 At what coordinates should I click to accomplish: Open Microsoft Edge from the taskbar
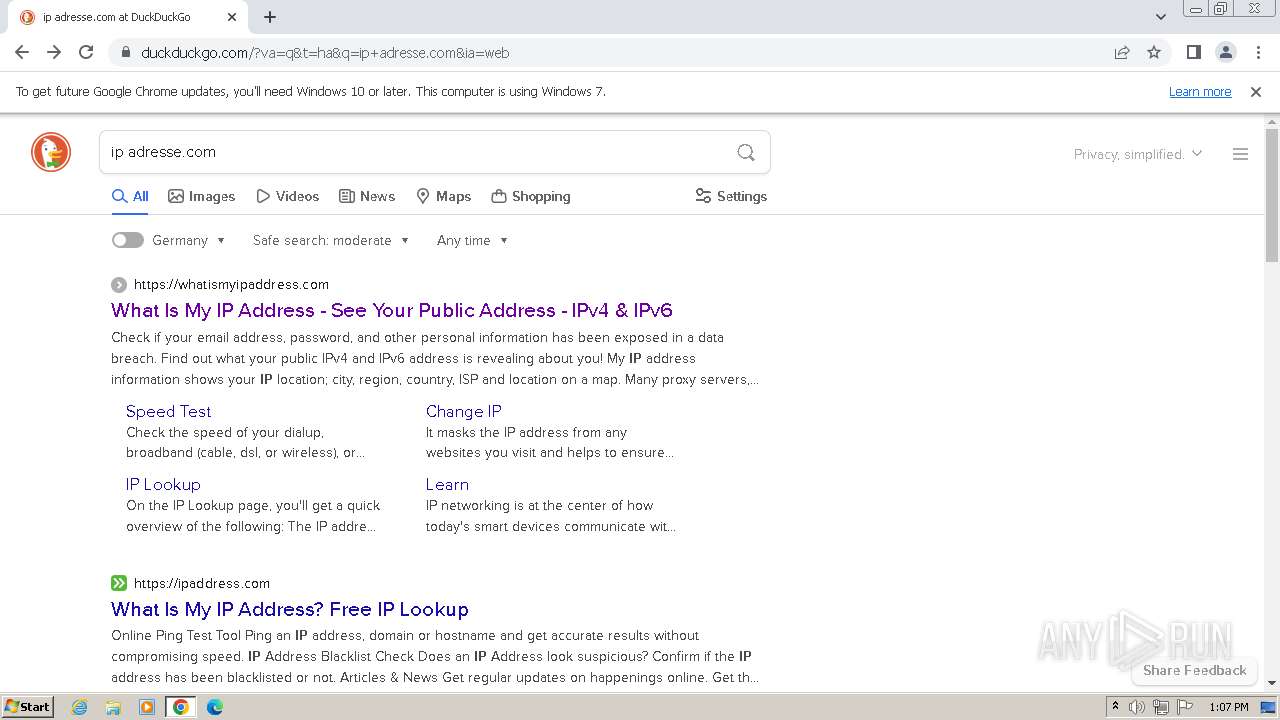coord(215,707)
